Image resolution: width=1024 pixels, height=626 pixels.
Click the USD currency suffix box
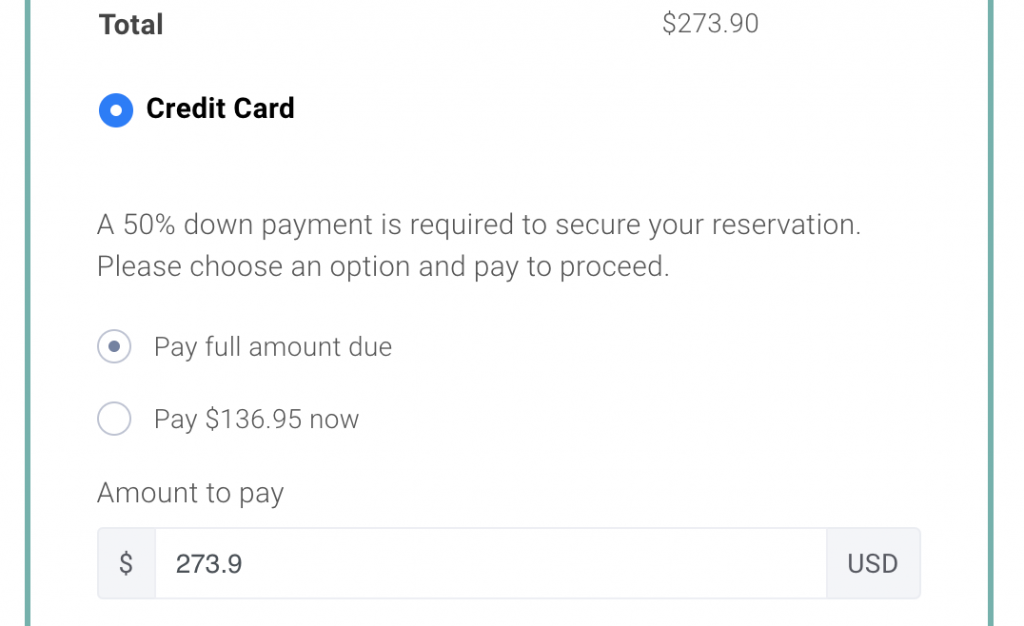pyautogui.click(x=873, y=563)
